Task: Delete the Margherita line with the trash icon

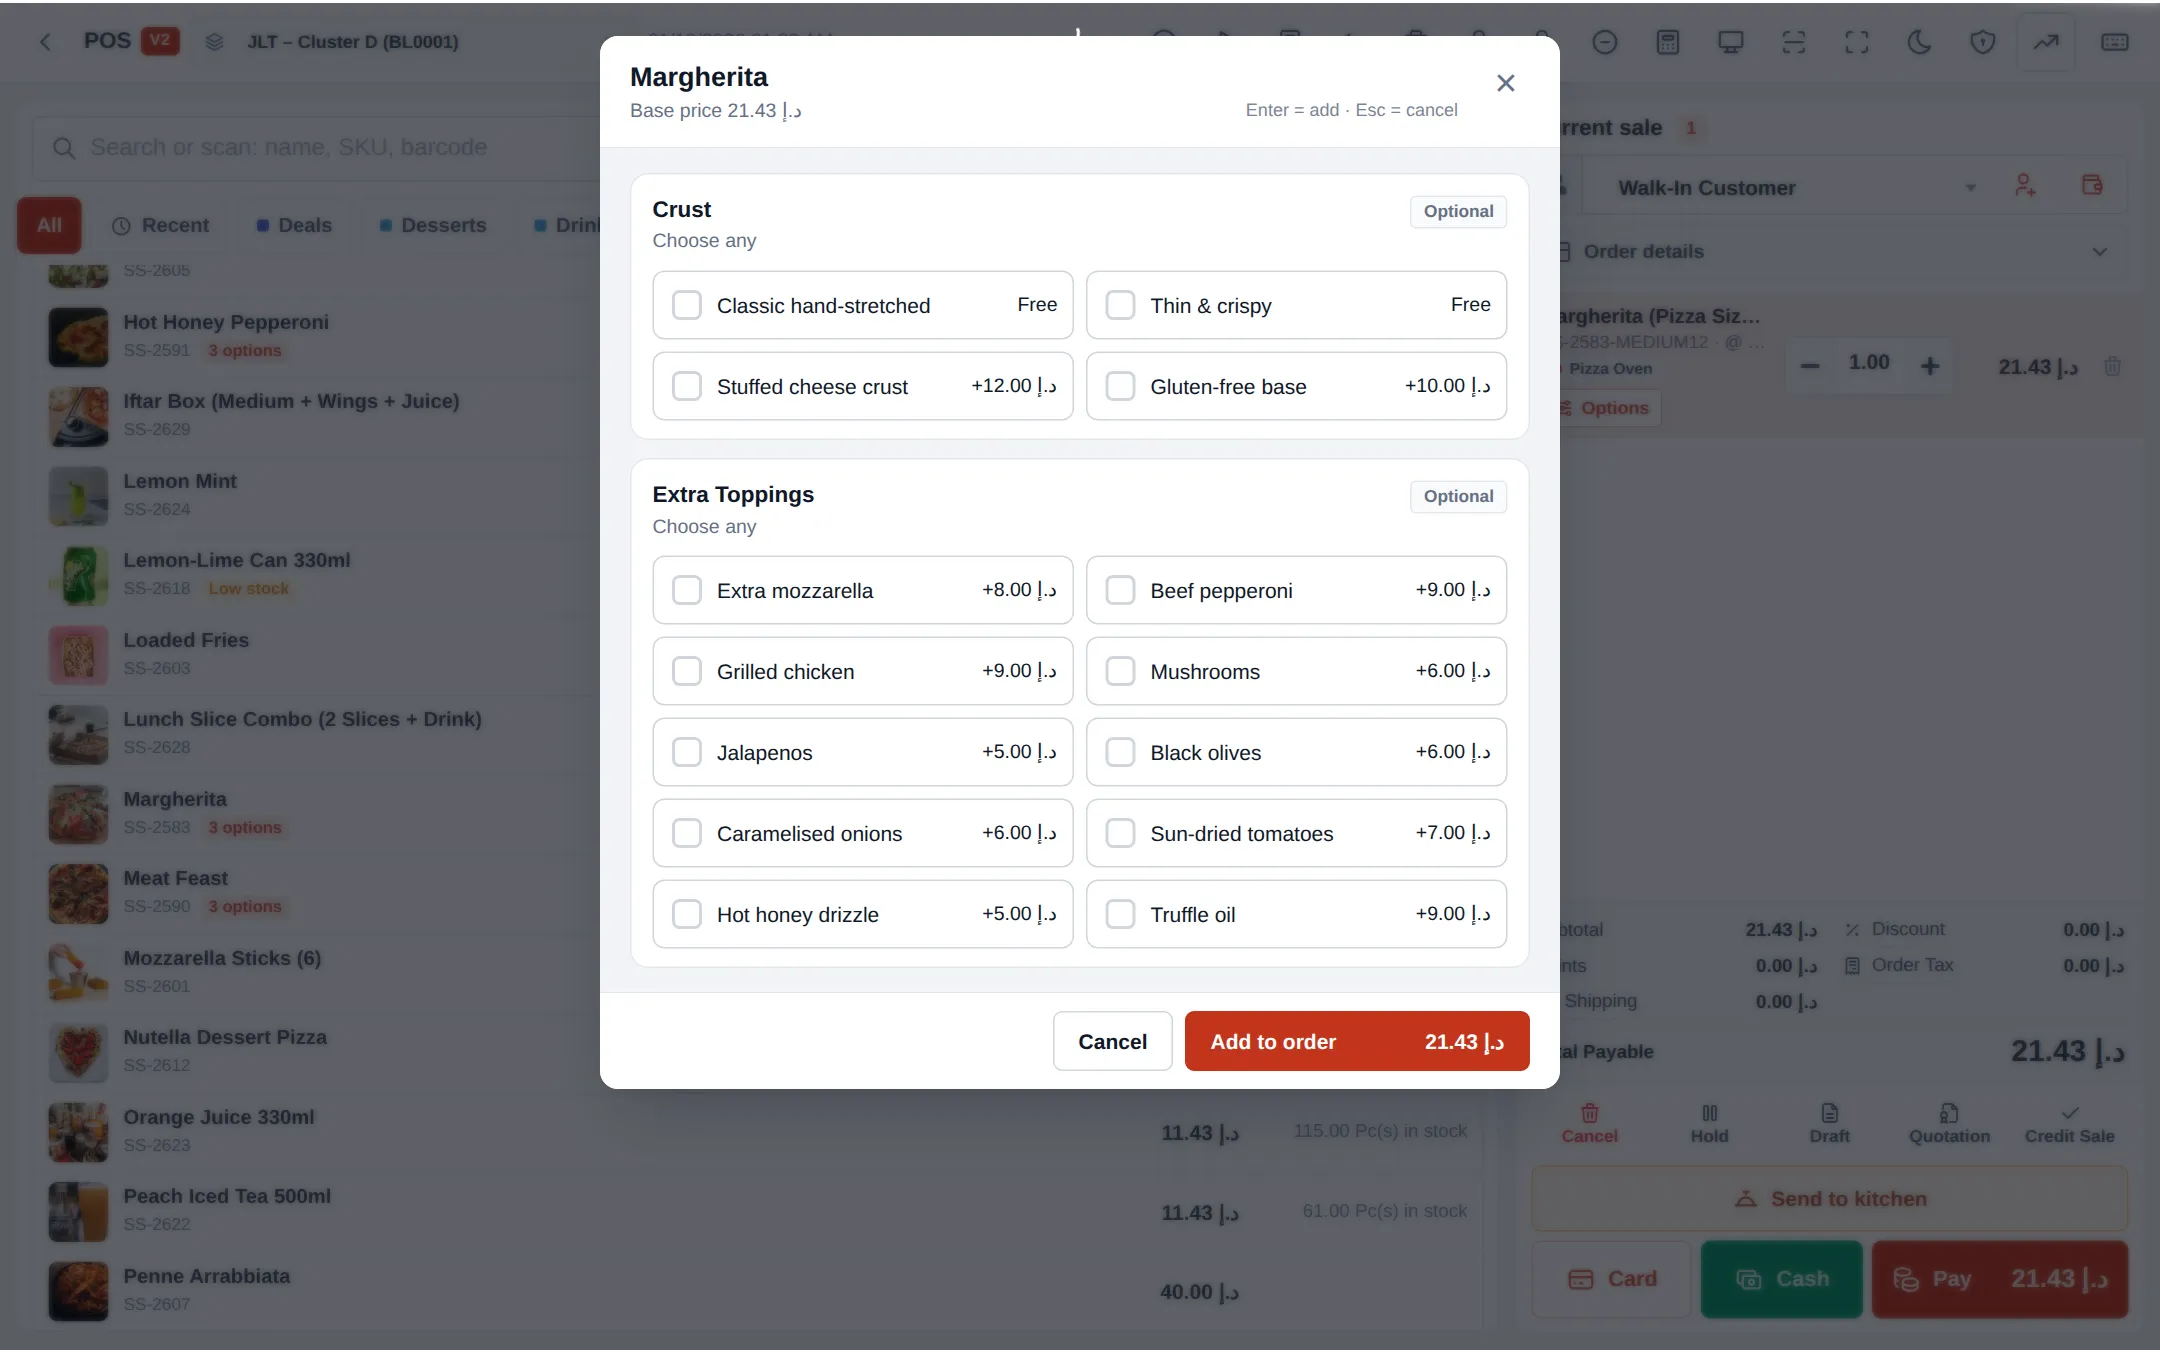Action: pyautogui.click(x=2112, y=367)
